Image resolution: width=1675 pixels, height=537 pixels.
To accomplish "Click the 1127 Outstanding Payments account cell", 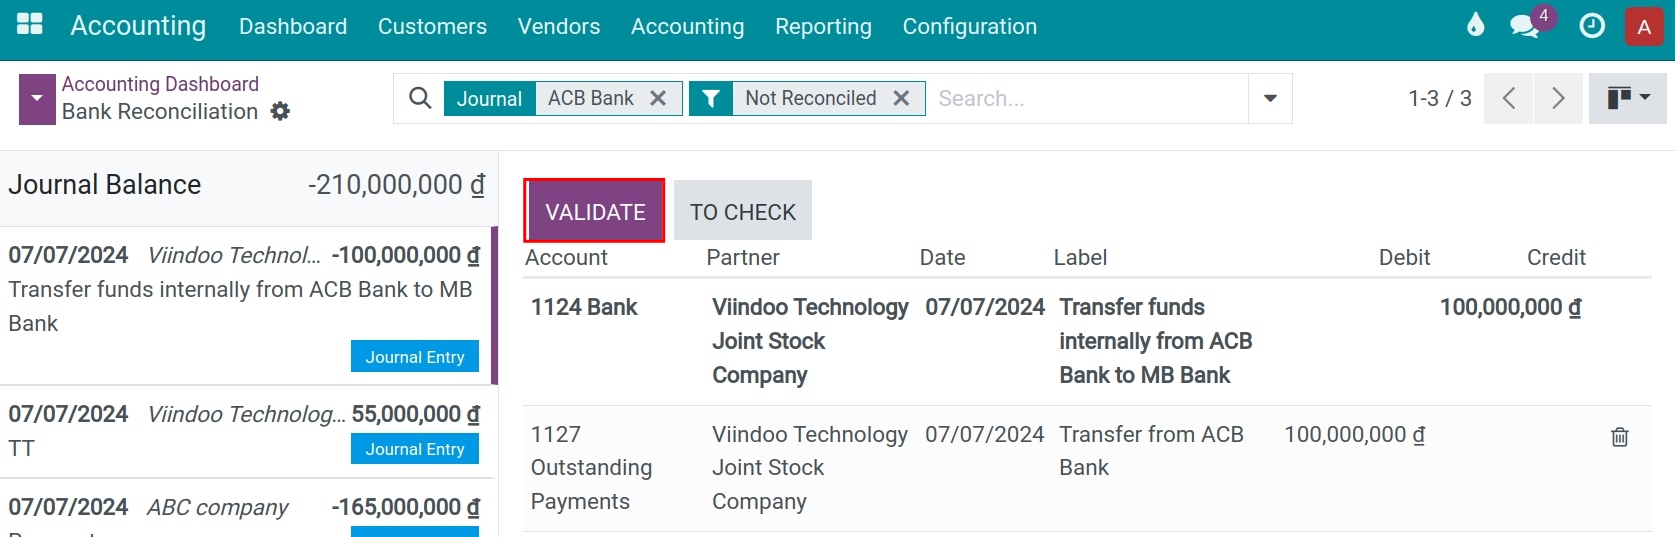I will click(x=591, y=468).
